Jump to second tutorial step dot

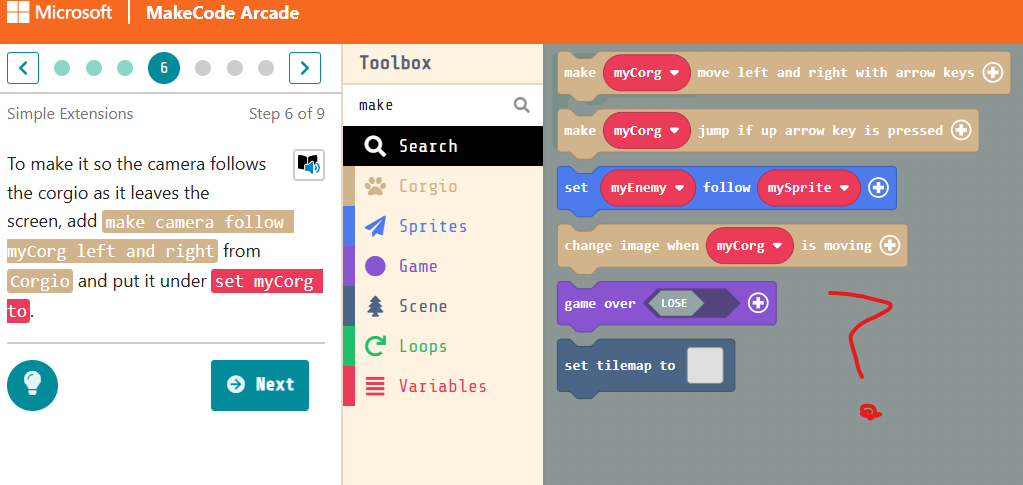pos(94,68)
